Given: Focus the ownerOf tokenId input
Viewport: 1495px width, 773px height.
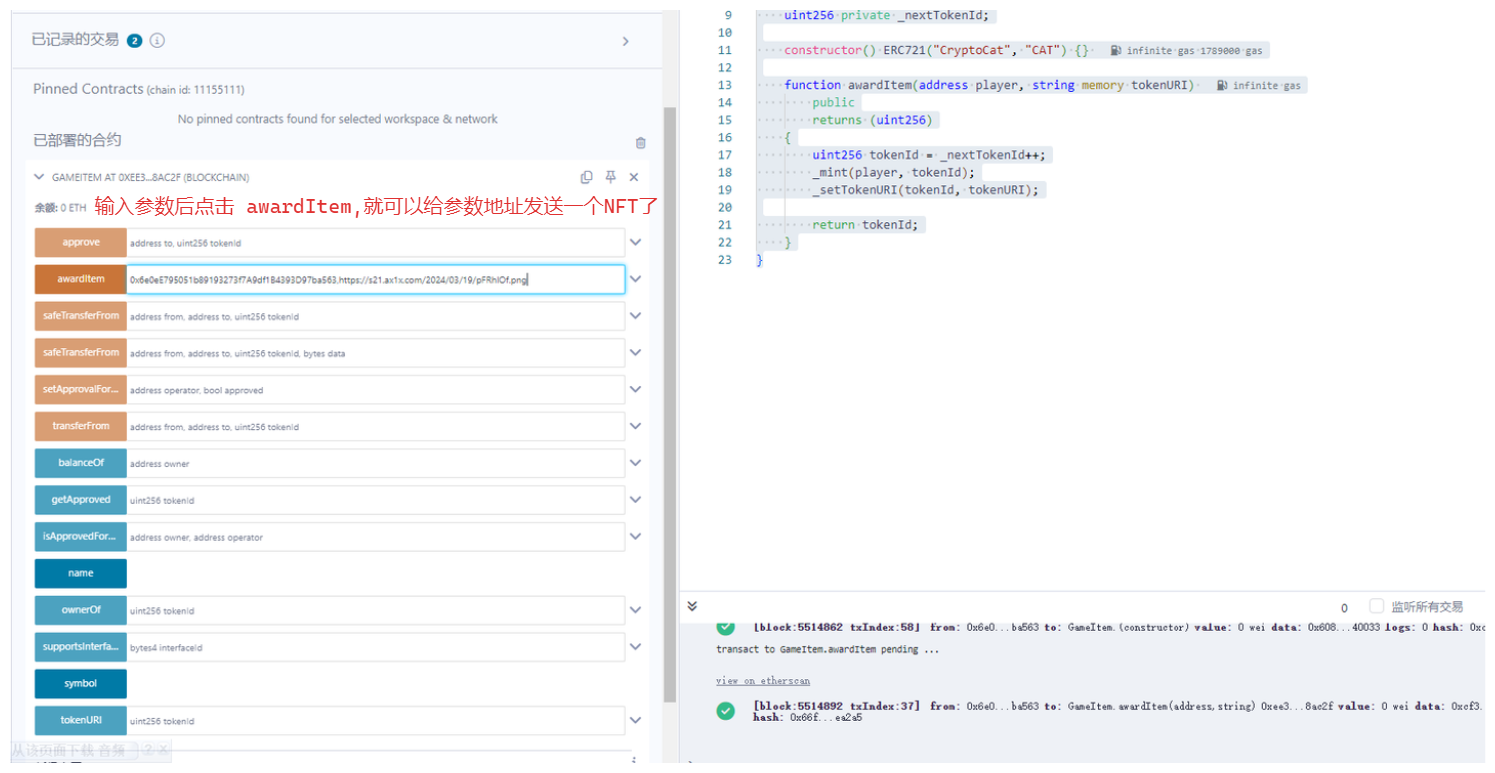Looking at the screenshot, I should [376, 610].
